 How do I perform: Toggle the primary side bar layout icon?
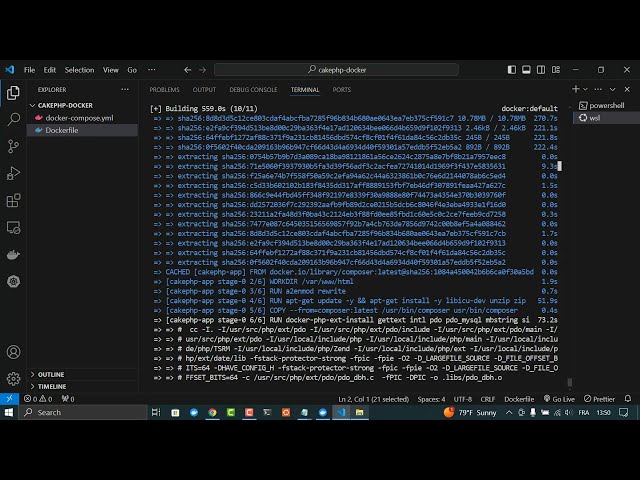click(x=511, y=70)
